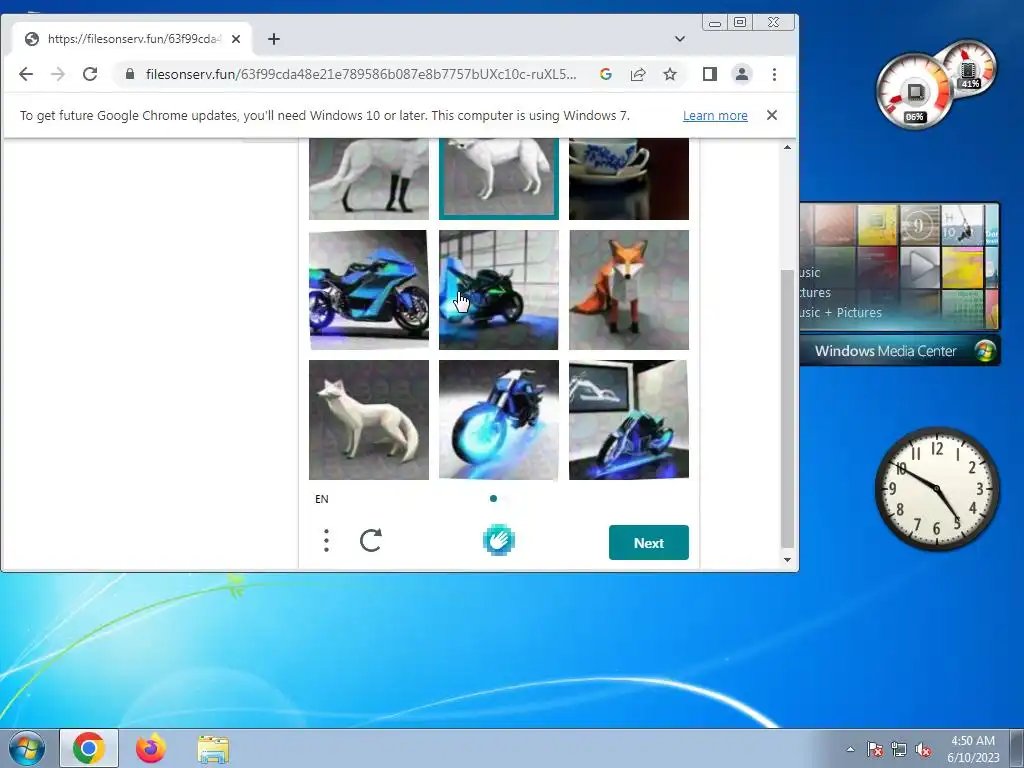
Task: Click the page scrollbar up arrow
Action: [787, 148]
